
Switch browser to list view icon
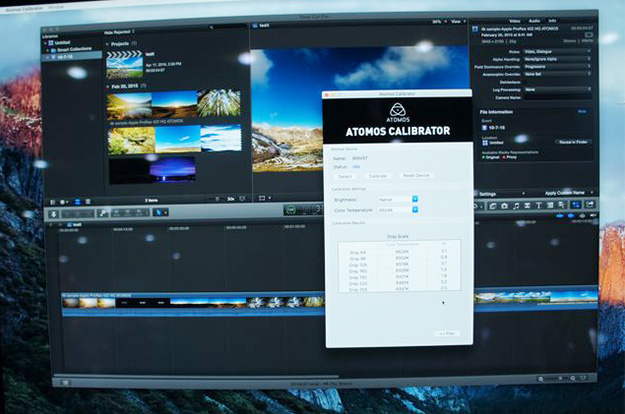[88, 202]
